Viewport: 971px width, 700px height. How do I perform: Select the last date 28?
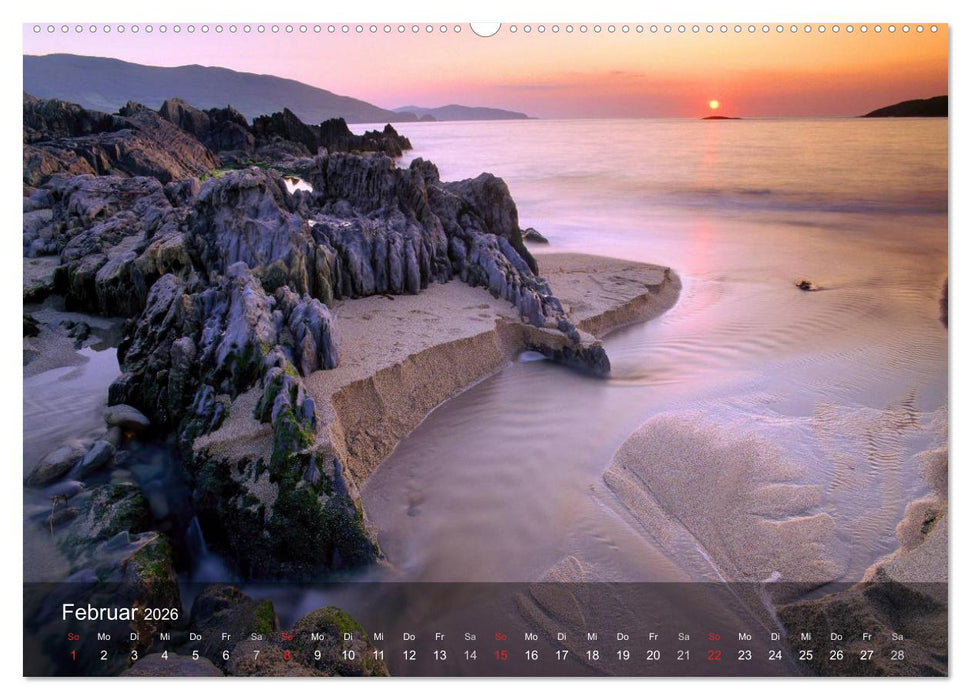897,652
